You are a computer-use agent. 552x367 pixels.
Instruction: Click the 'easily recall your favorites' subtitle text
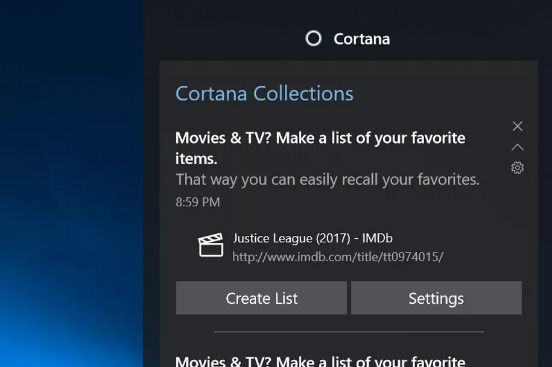(327, 180)
